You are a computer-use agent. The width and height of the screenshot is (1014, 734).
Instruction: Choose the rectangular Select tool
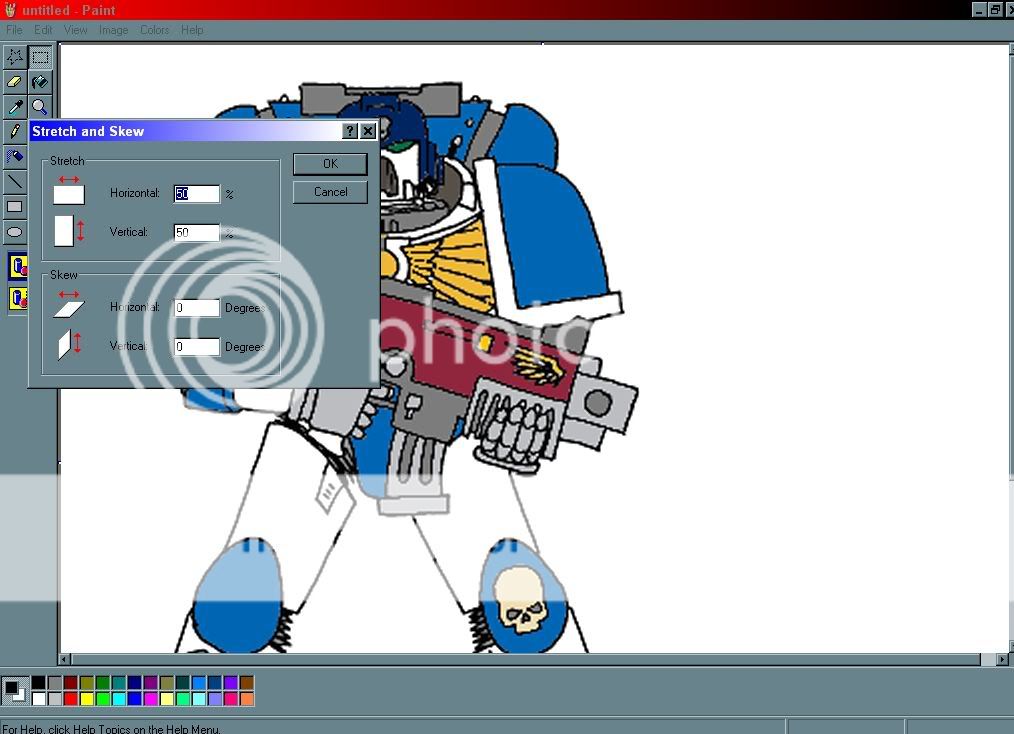[x=40, y=57]
